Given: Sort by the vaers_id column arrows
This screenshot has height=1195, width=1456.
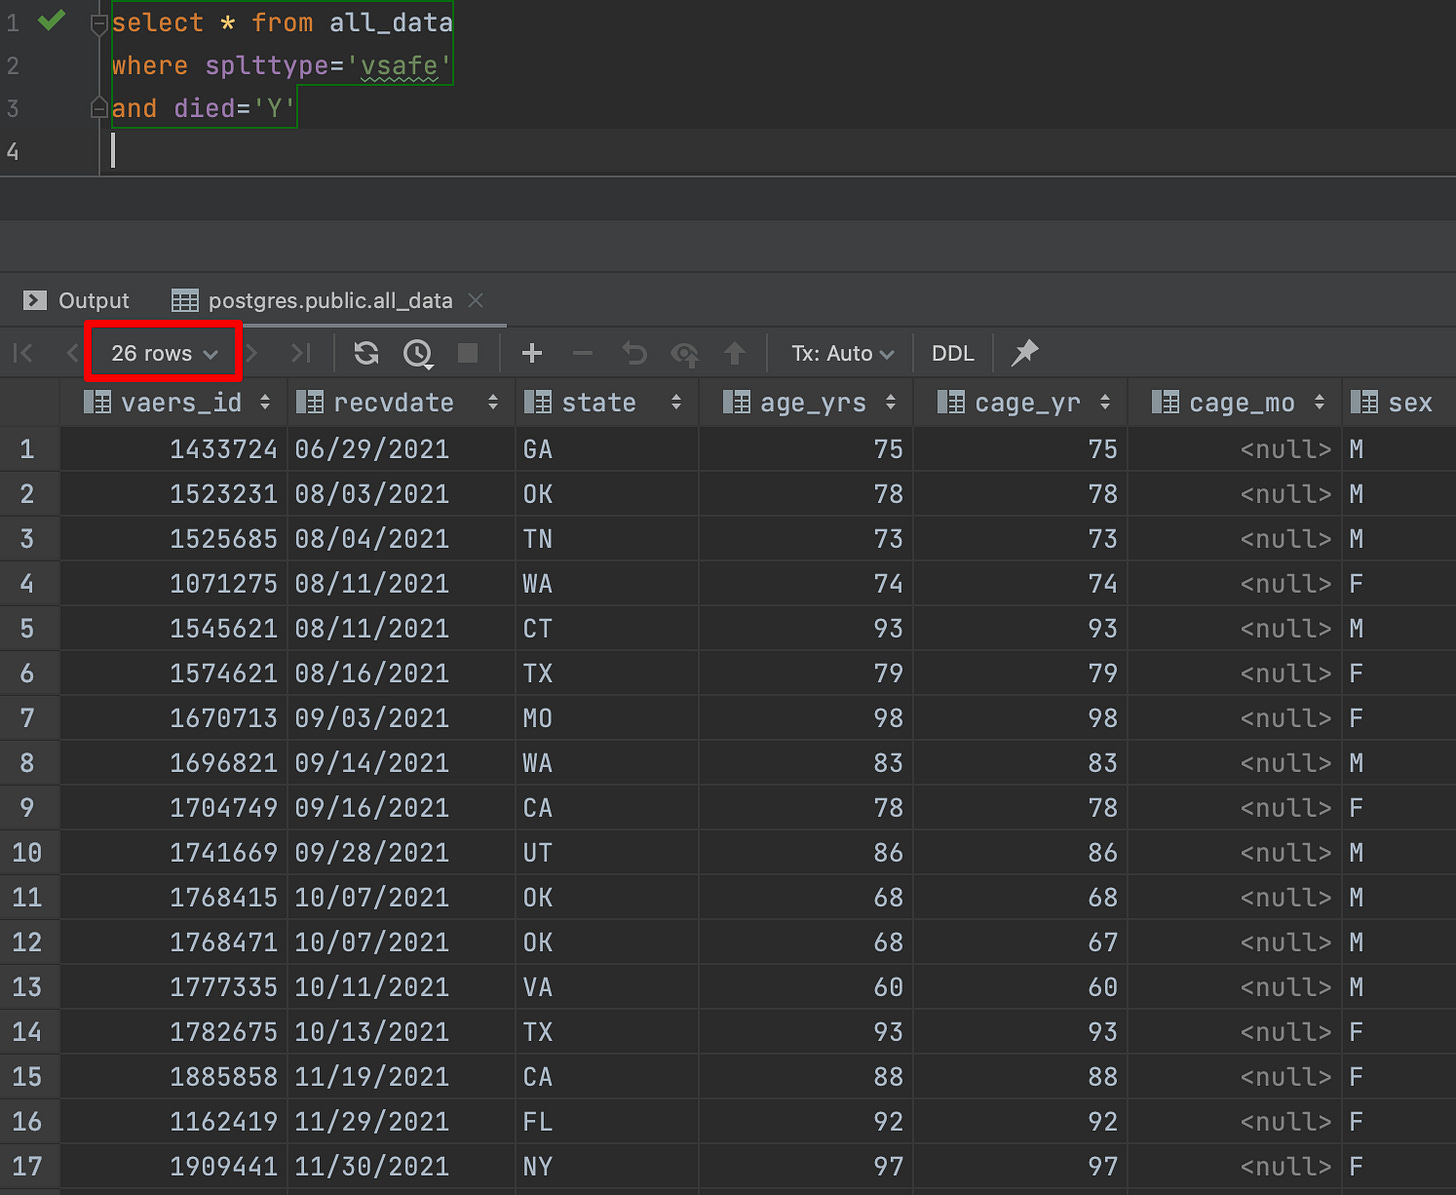Looking at the screenshot, I should (x=265, y=402).
